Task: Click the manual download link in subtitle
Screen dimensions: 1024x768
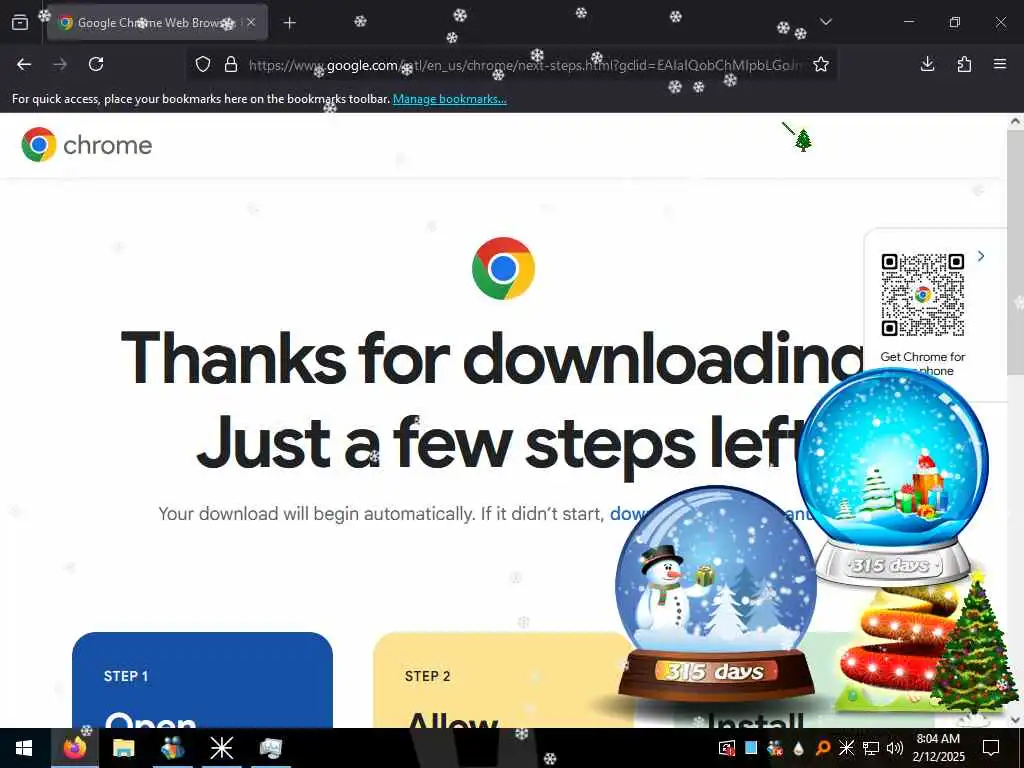Action: point(627,514)
